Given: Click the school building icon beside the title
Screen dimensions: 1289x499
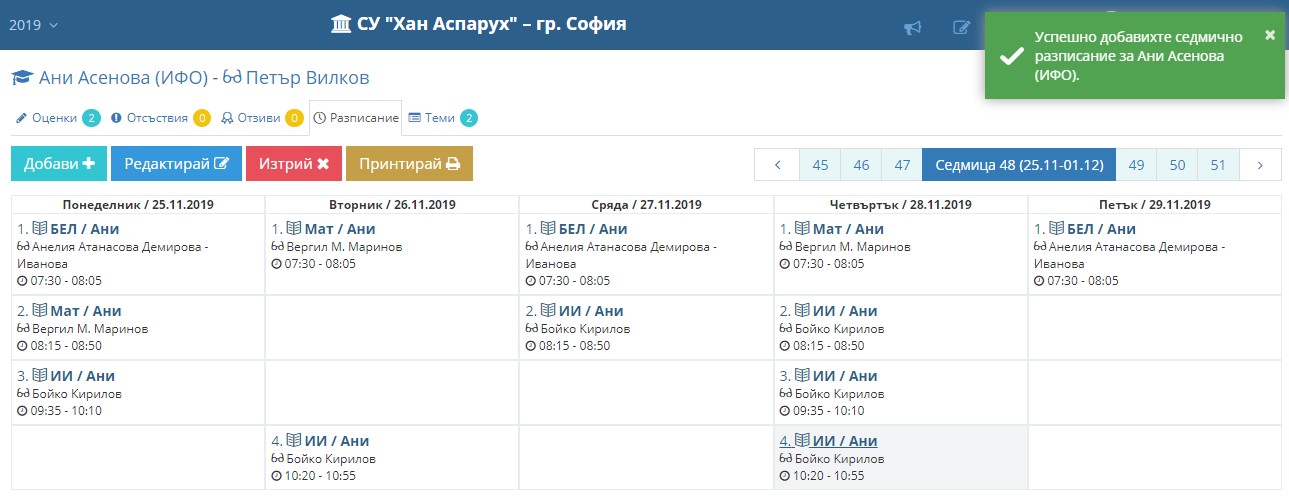Looking at the screenshot, I should (x=341, y=24).
